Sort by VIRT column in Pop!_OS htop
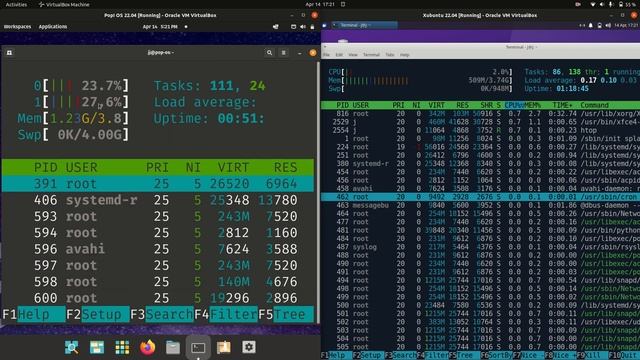The height and width of the screenshot is (360, 640). click(x=233, y=167)
